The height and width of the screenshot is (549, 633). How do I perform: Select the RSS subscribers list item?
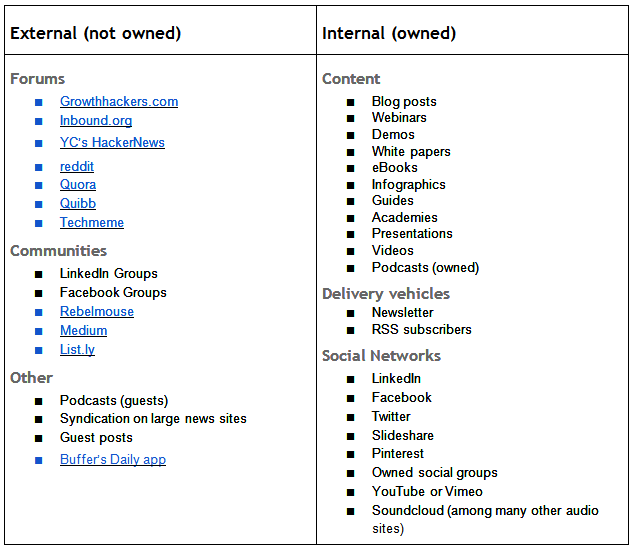coord(421,329)
